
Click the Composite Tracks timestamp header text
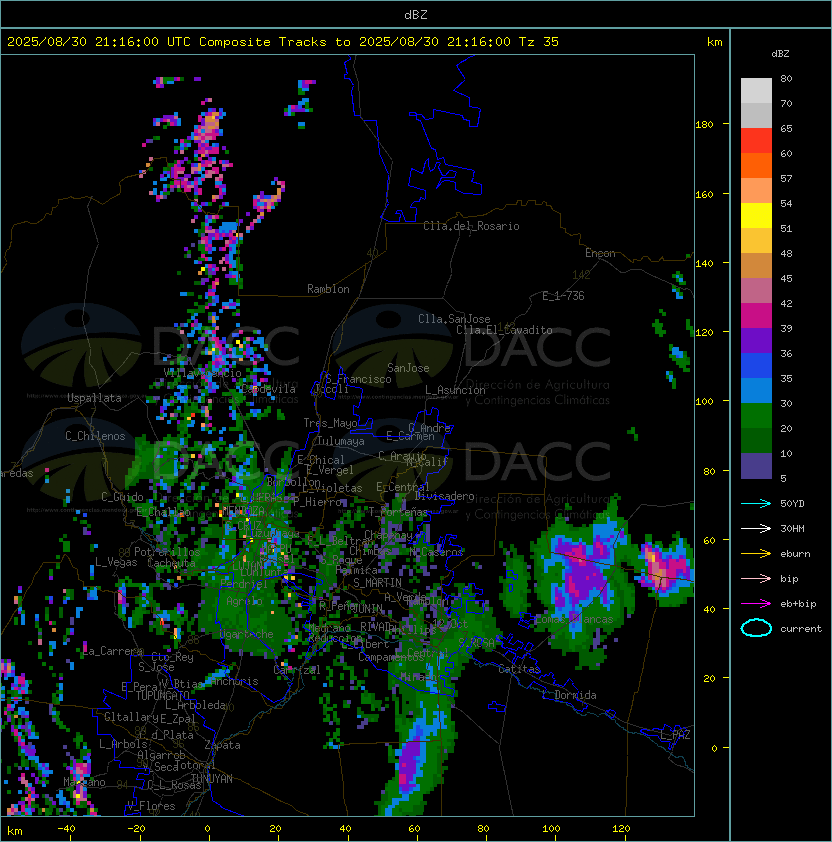click(283, 42)
